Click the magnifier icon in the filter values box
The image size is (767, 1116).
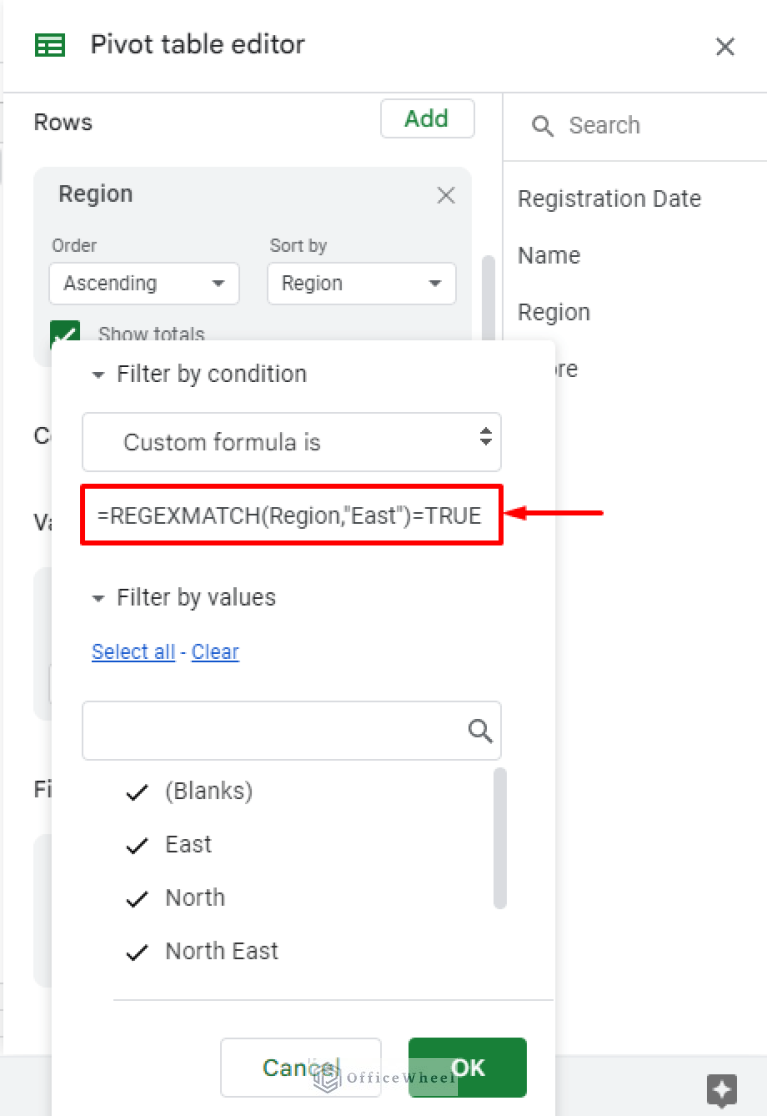[479, 731]
